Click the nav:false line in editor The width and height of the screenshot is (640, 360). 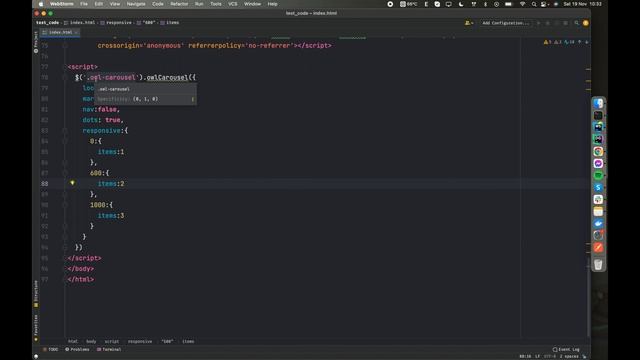pos(101,109)
